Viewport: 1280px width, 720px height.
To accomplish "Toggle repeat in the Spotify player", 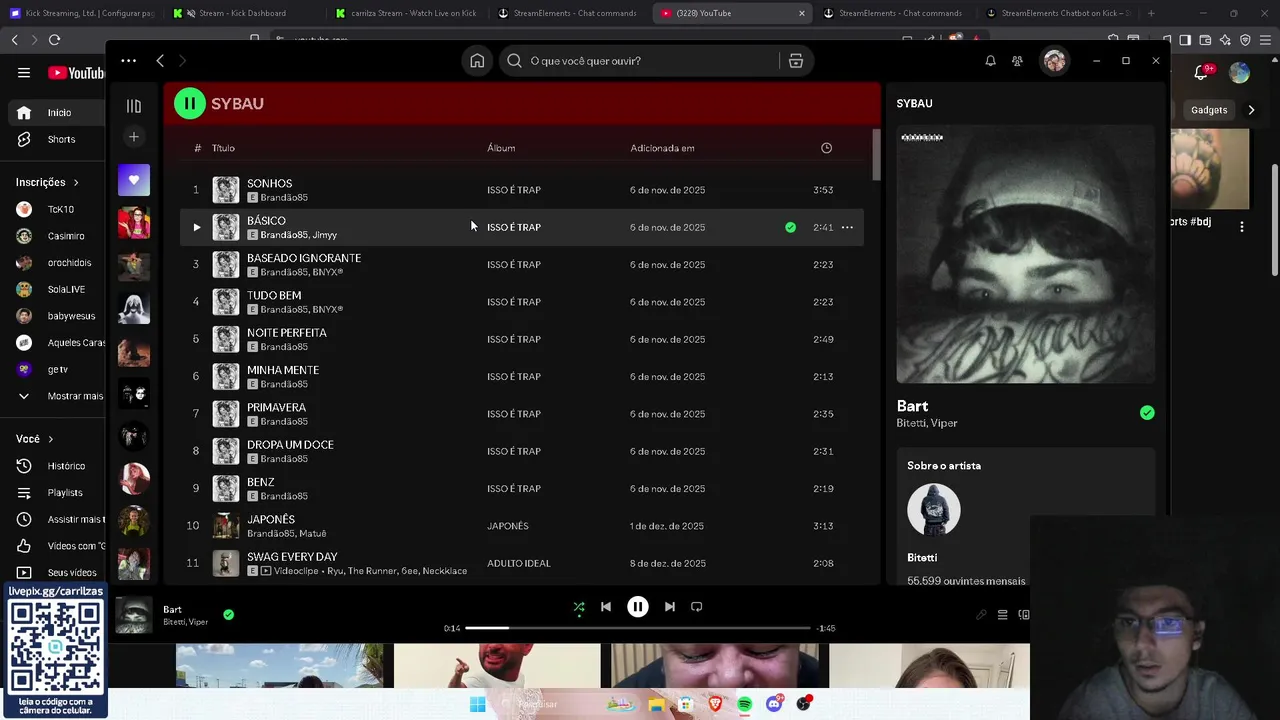I will (x=696, y=607).
